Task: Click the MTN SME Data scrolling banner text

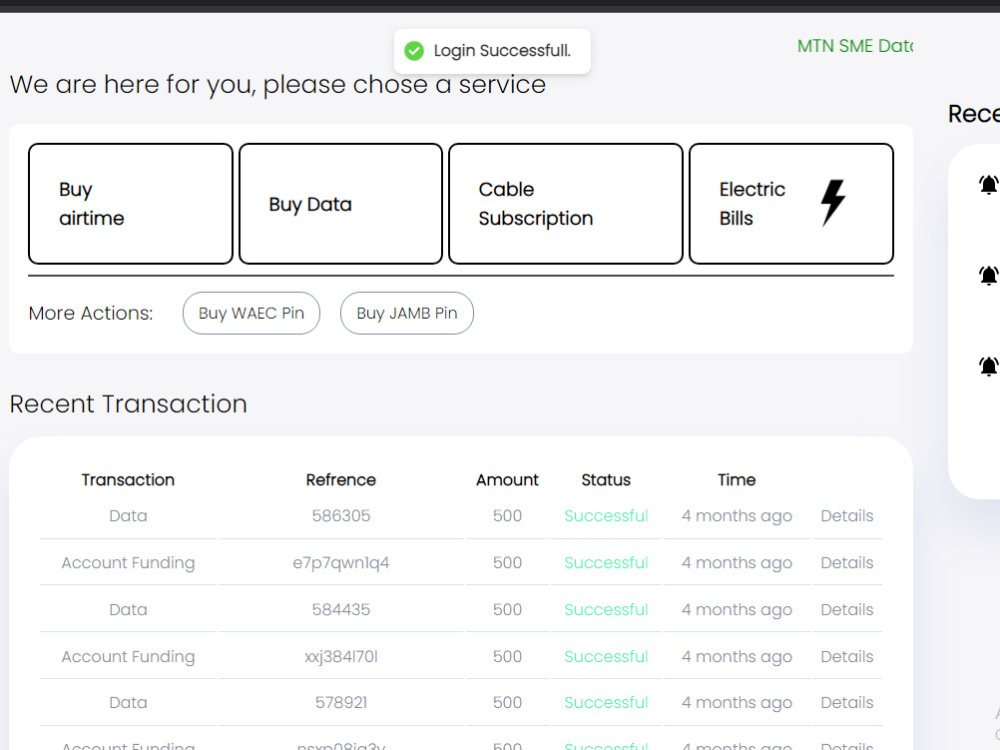Action: pos(855,46)
